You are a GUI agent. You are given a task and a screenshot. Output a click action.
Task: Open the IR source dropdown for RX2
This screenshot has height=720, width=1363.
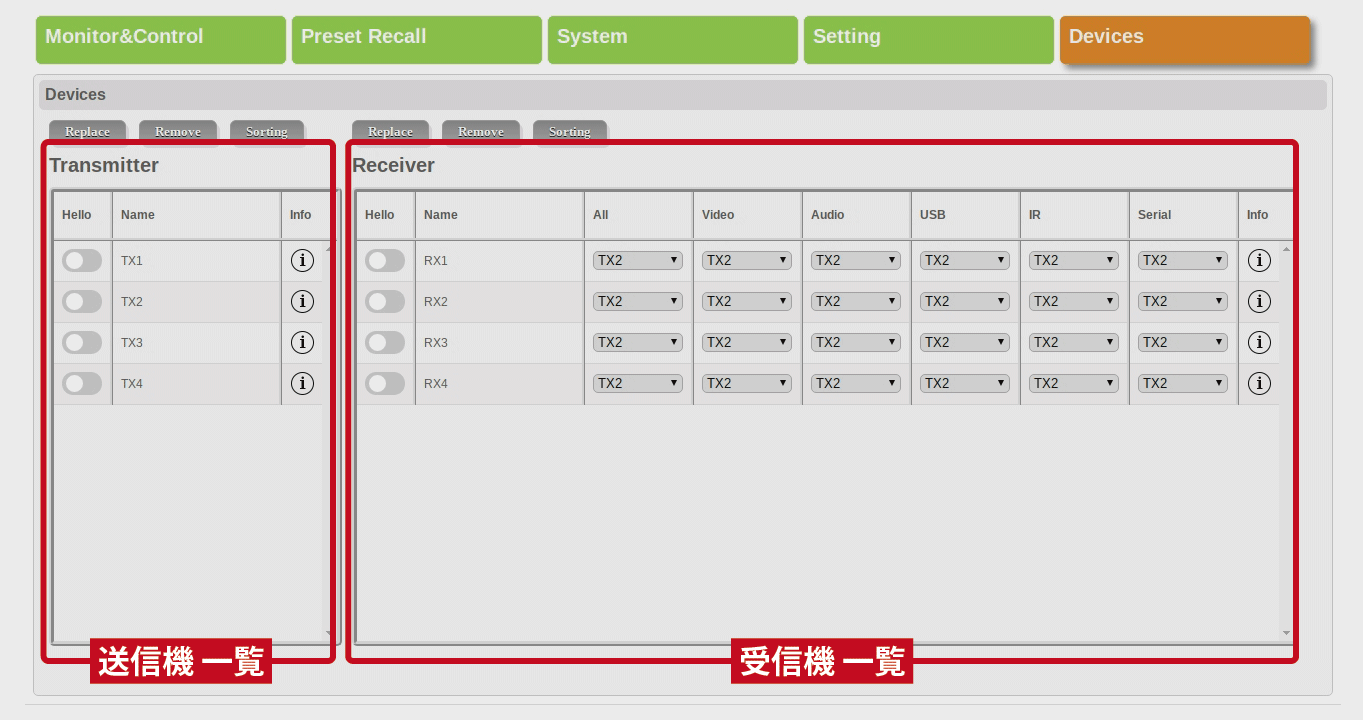(x=1074, y=301)
